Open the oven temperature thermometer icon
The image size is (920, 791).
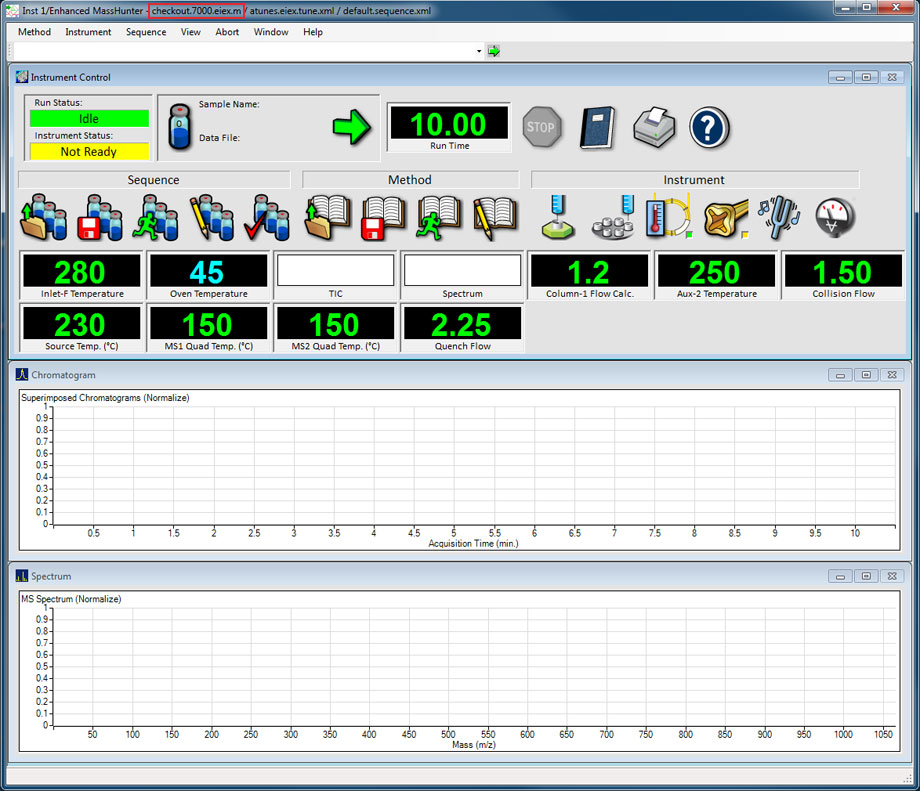point(668,217)
